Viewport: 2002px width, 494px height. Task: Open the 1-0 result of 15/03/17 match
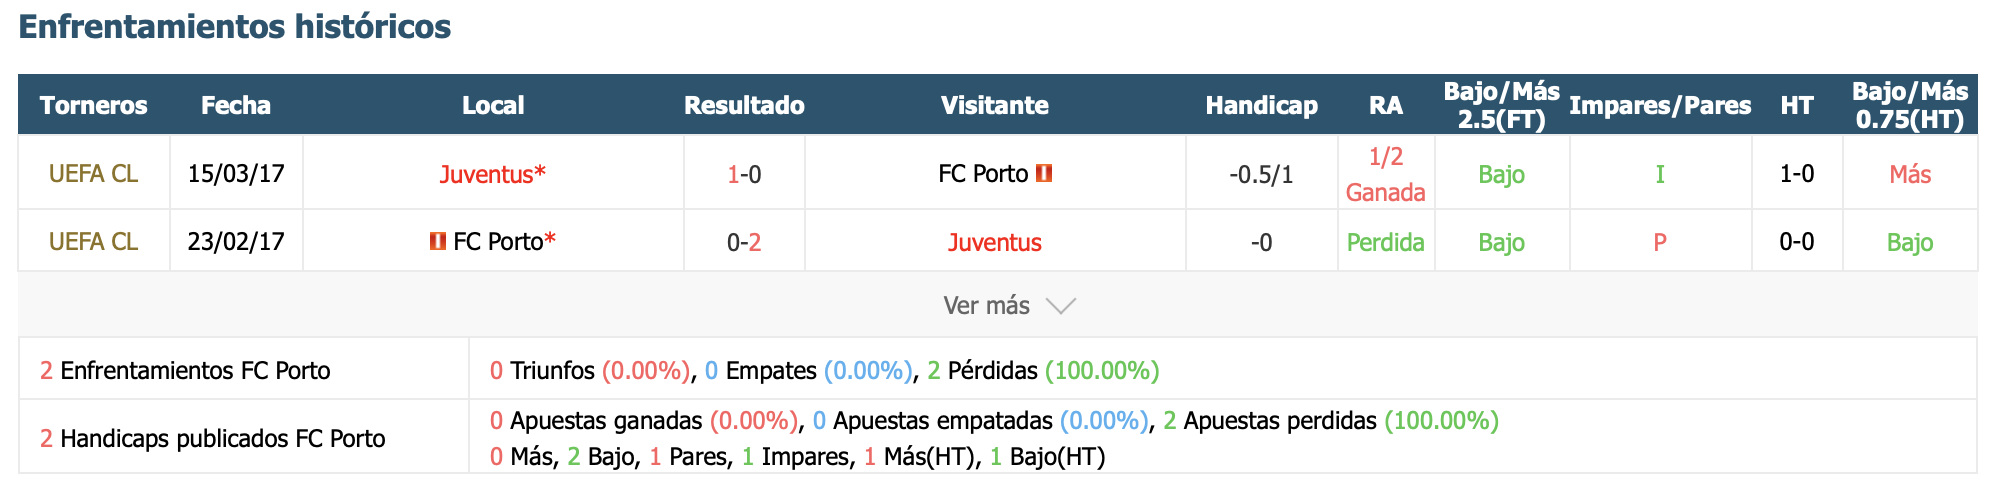click(x=744, y=174)
